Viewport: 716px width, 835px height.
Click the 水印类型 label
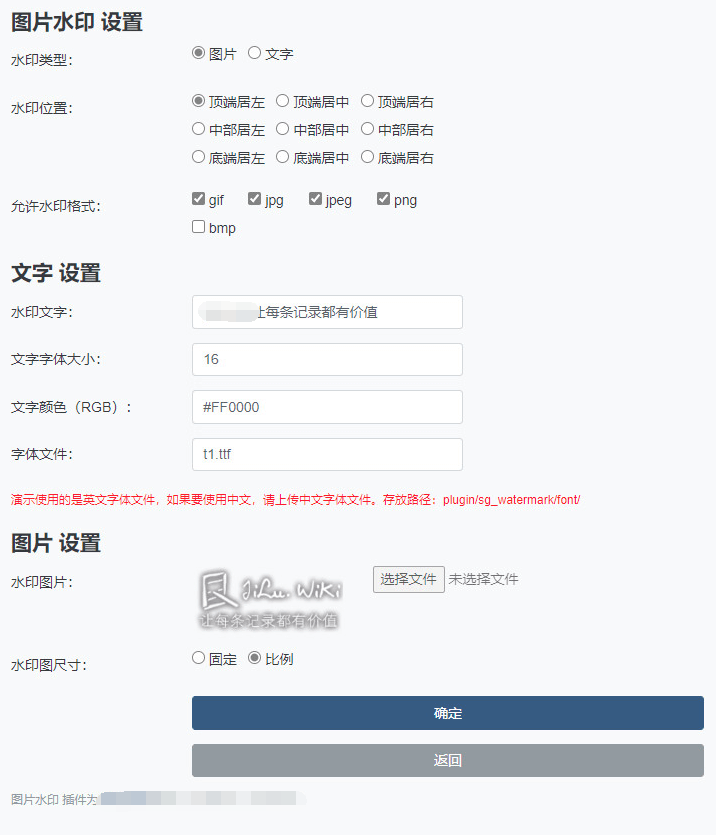(x=42, y=60)
